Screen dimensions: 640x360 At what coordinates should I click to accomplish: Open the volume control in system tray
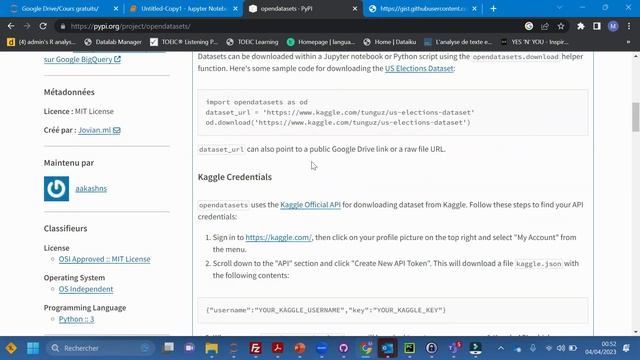[x=561, y=348]
